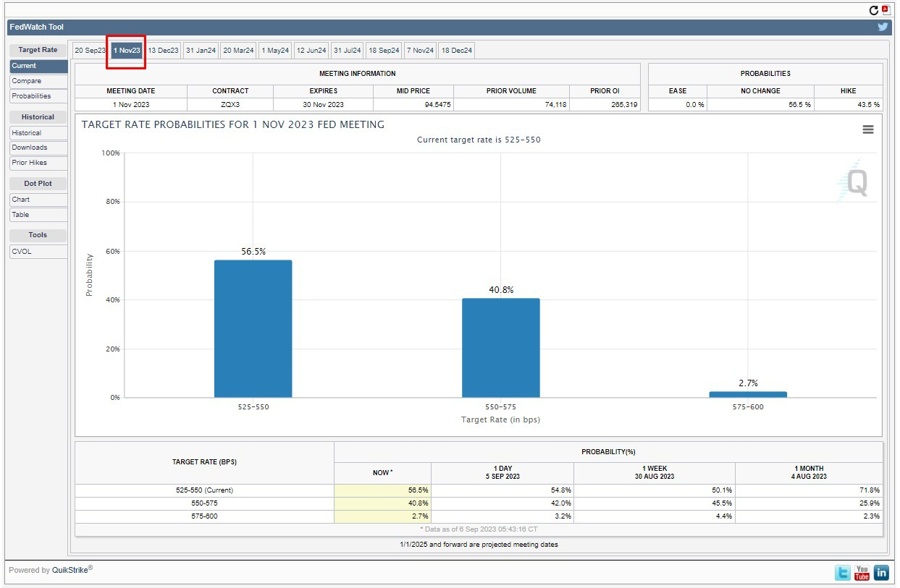Click the FedWatch Tool title

click(36, 27)
